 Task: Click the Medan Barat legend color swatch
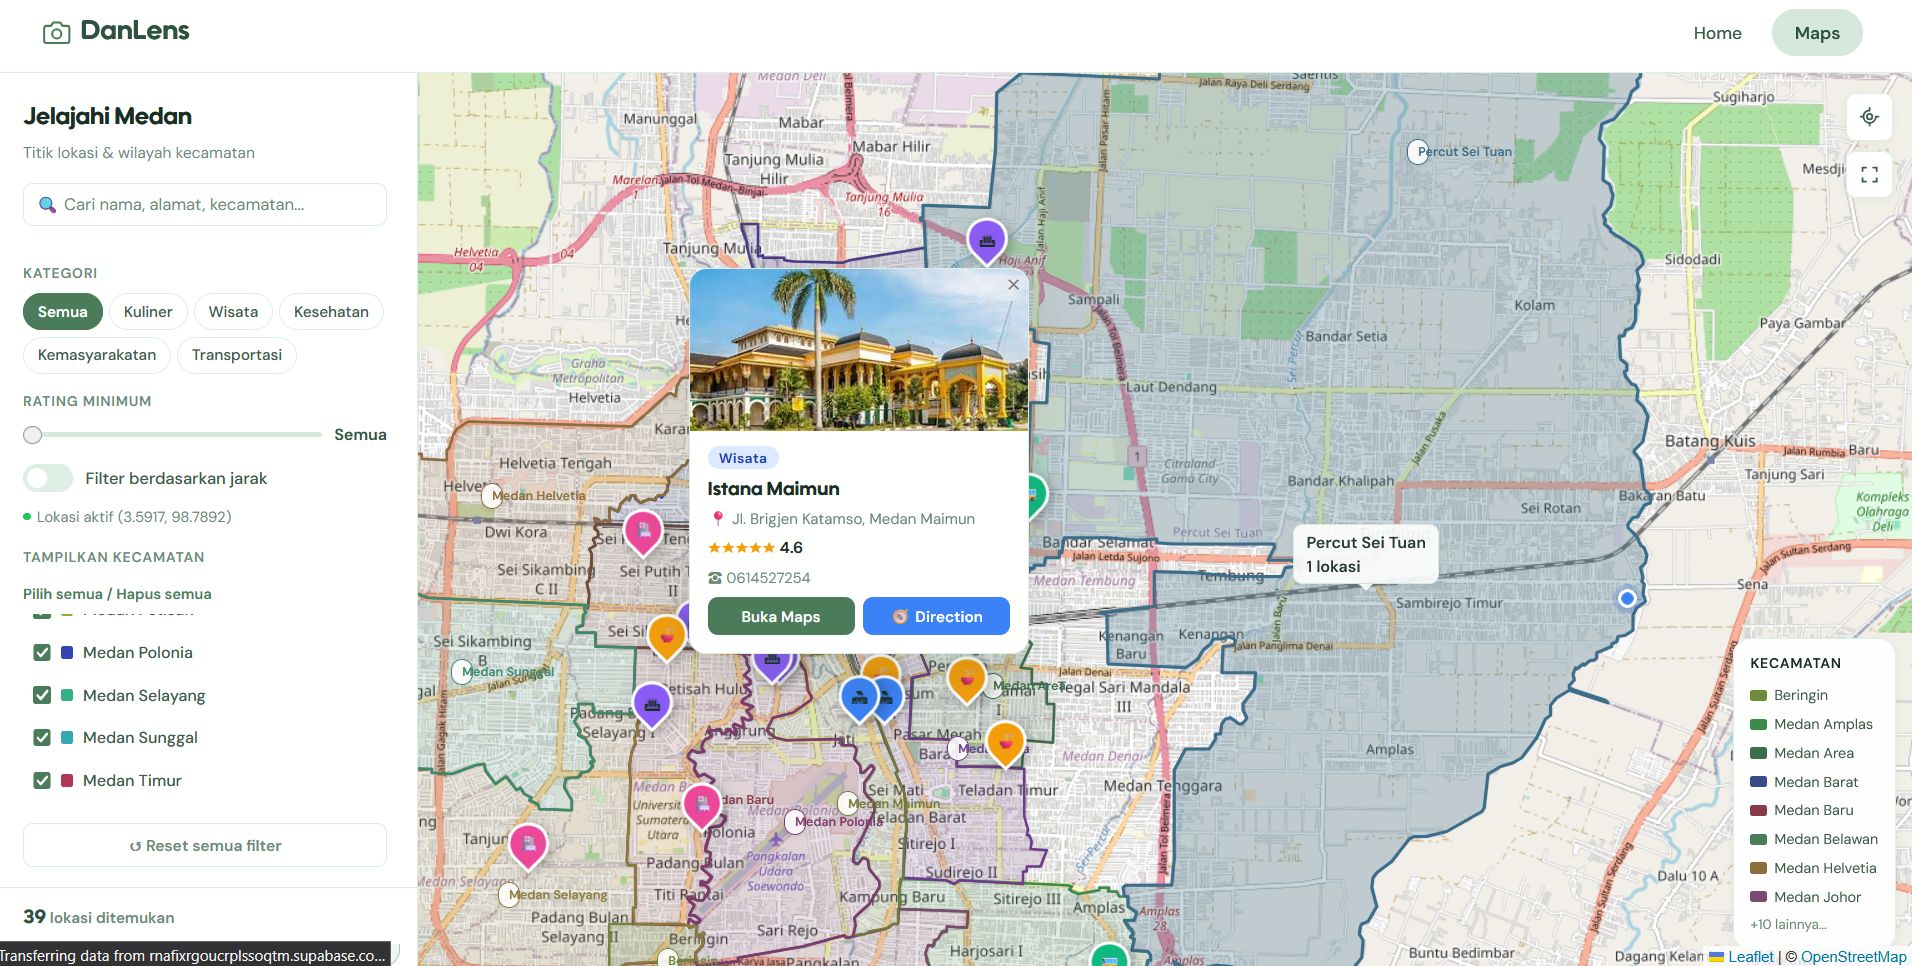1759,782
